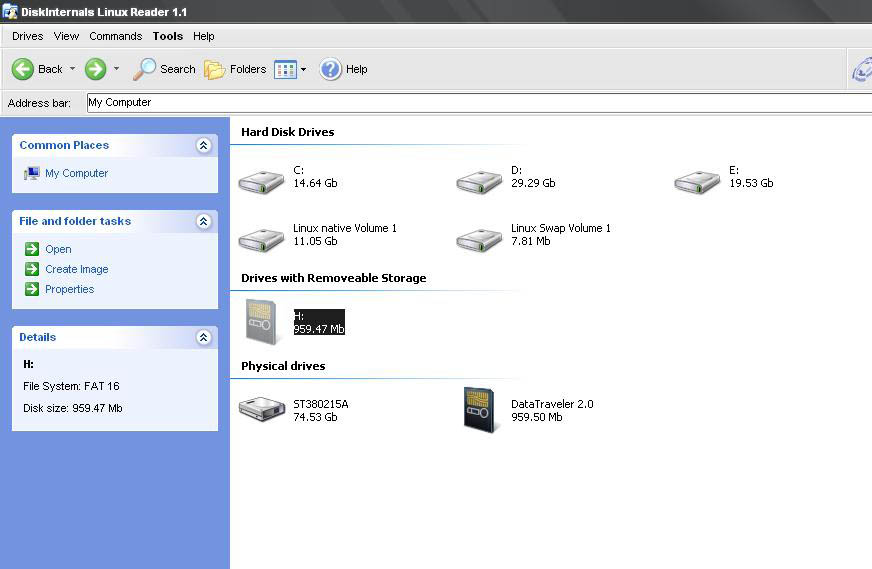Open the View menu
Viewport: 872px width, 569px height.
click(66, 36)
